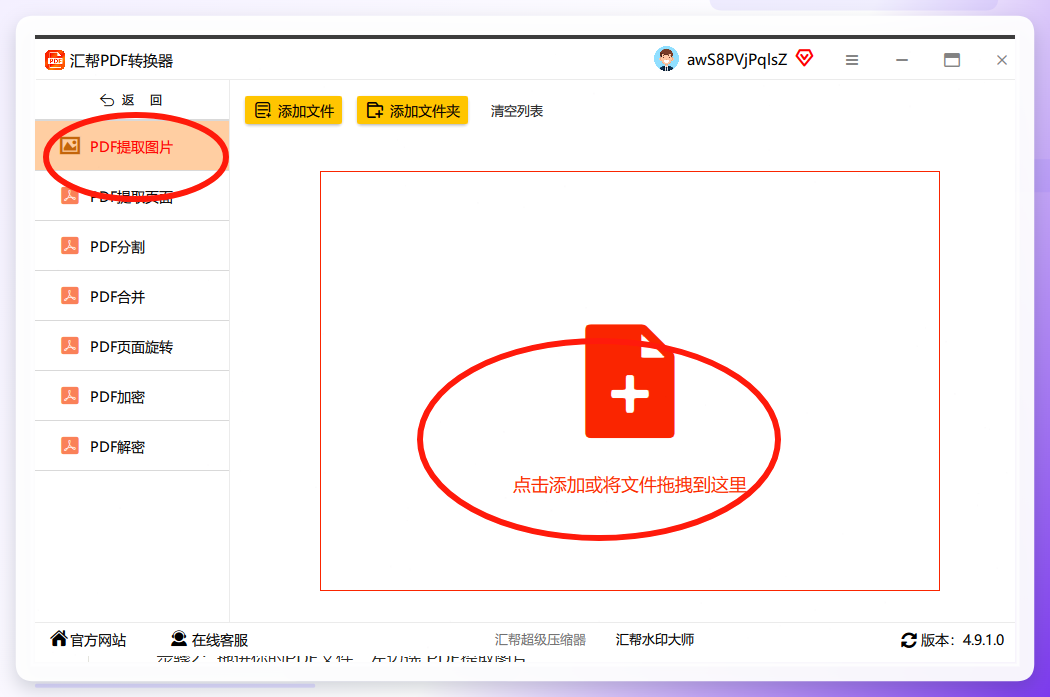Click the user avatar icon
The height and width of the screenshot is (697, 1050).
pyautogui.click(x=666, y=60)
